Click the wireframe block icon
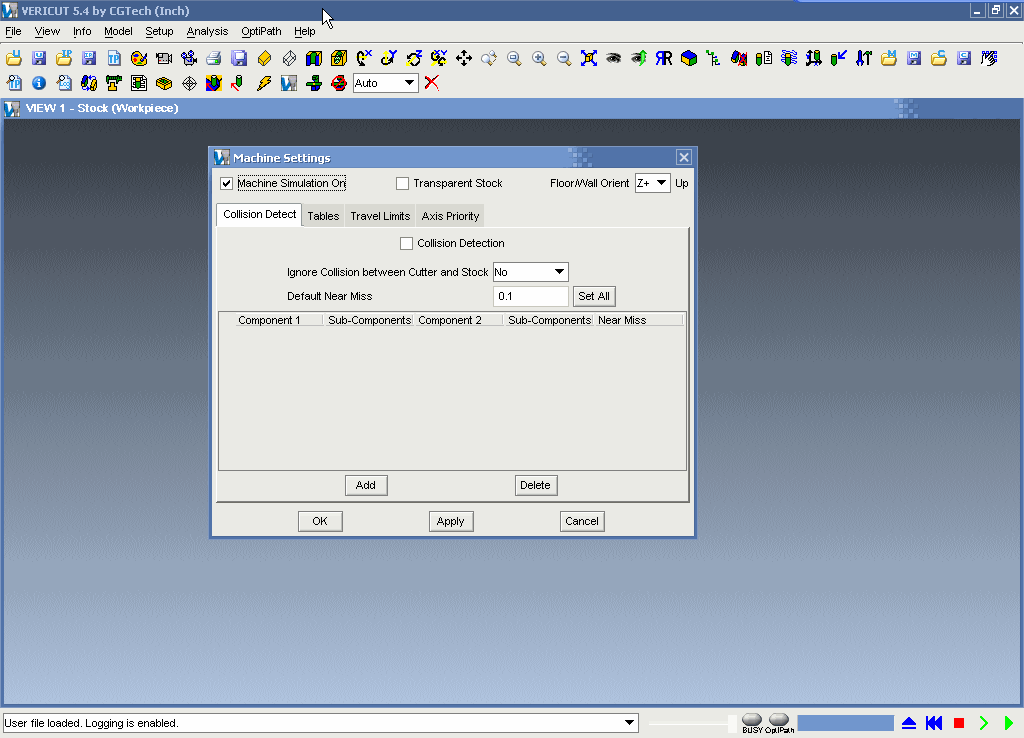This screenshot has width=1024, height=738. click(289, 58)
